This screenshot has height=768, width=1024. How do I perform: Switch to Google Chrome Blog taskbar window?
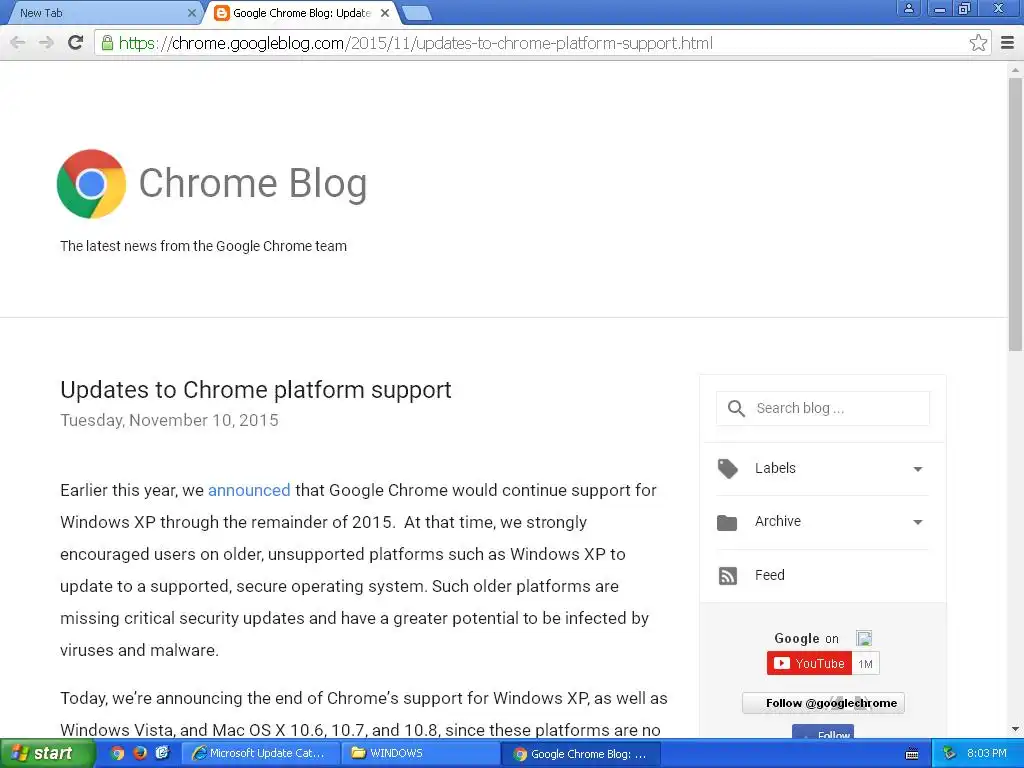(x=581, y=753)
